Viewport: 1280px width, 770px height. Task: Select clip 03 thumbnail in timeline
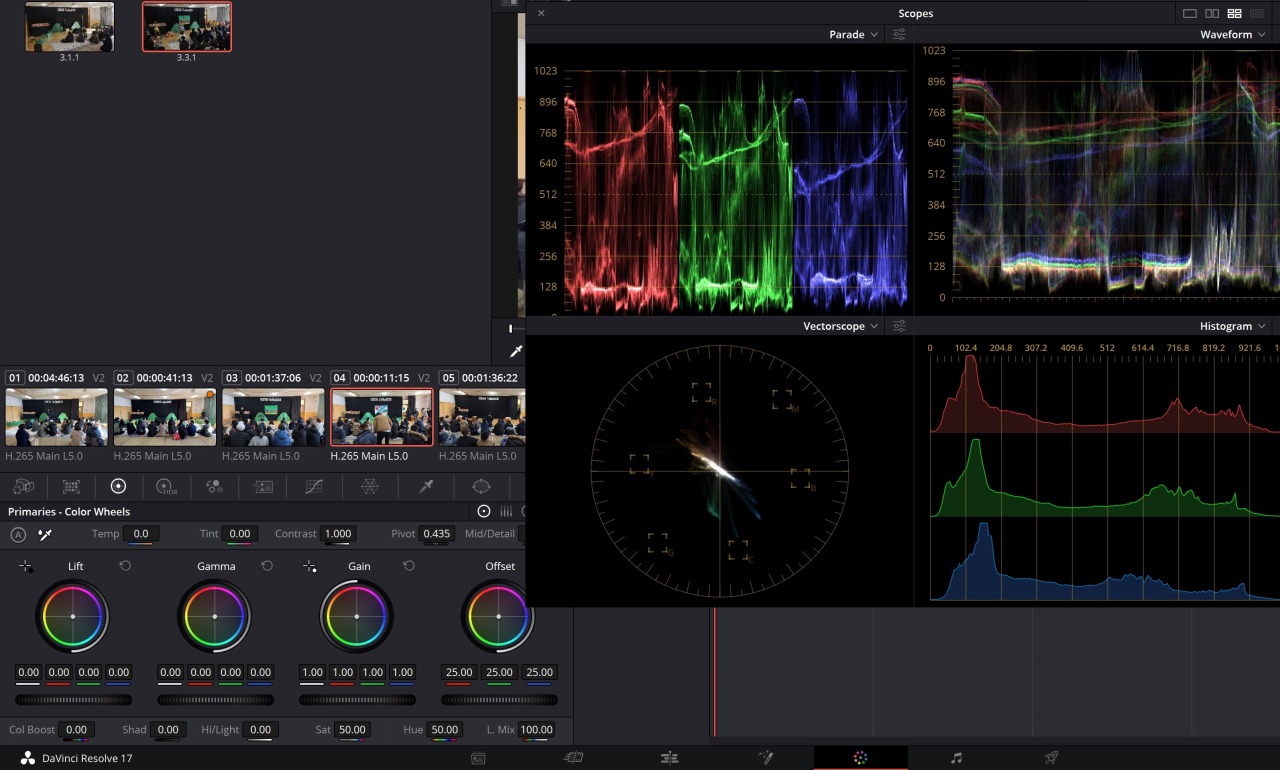(272, 417)
